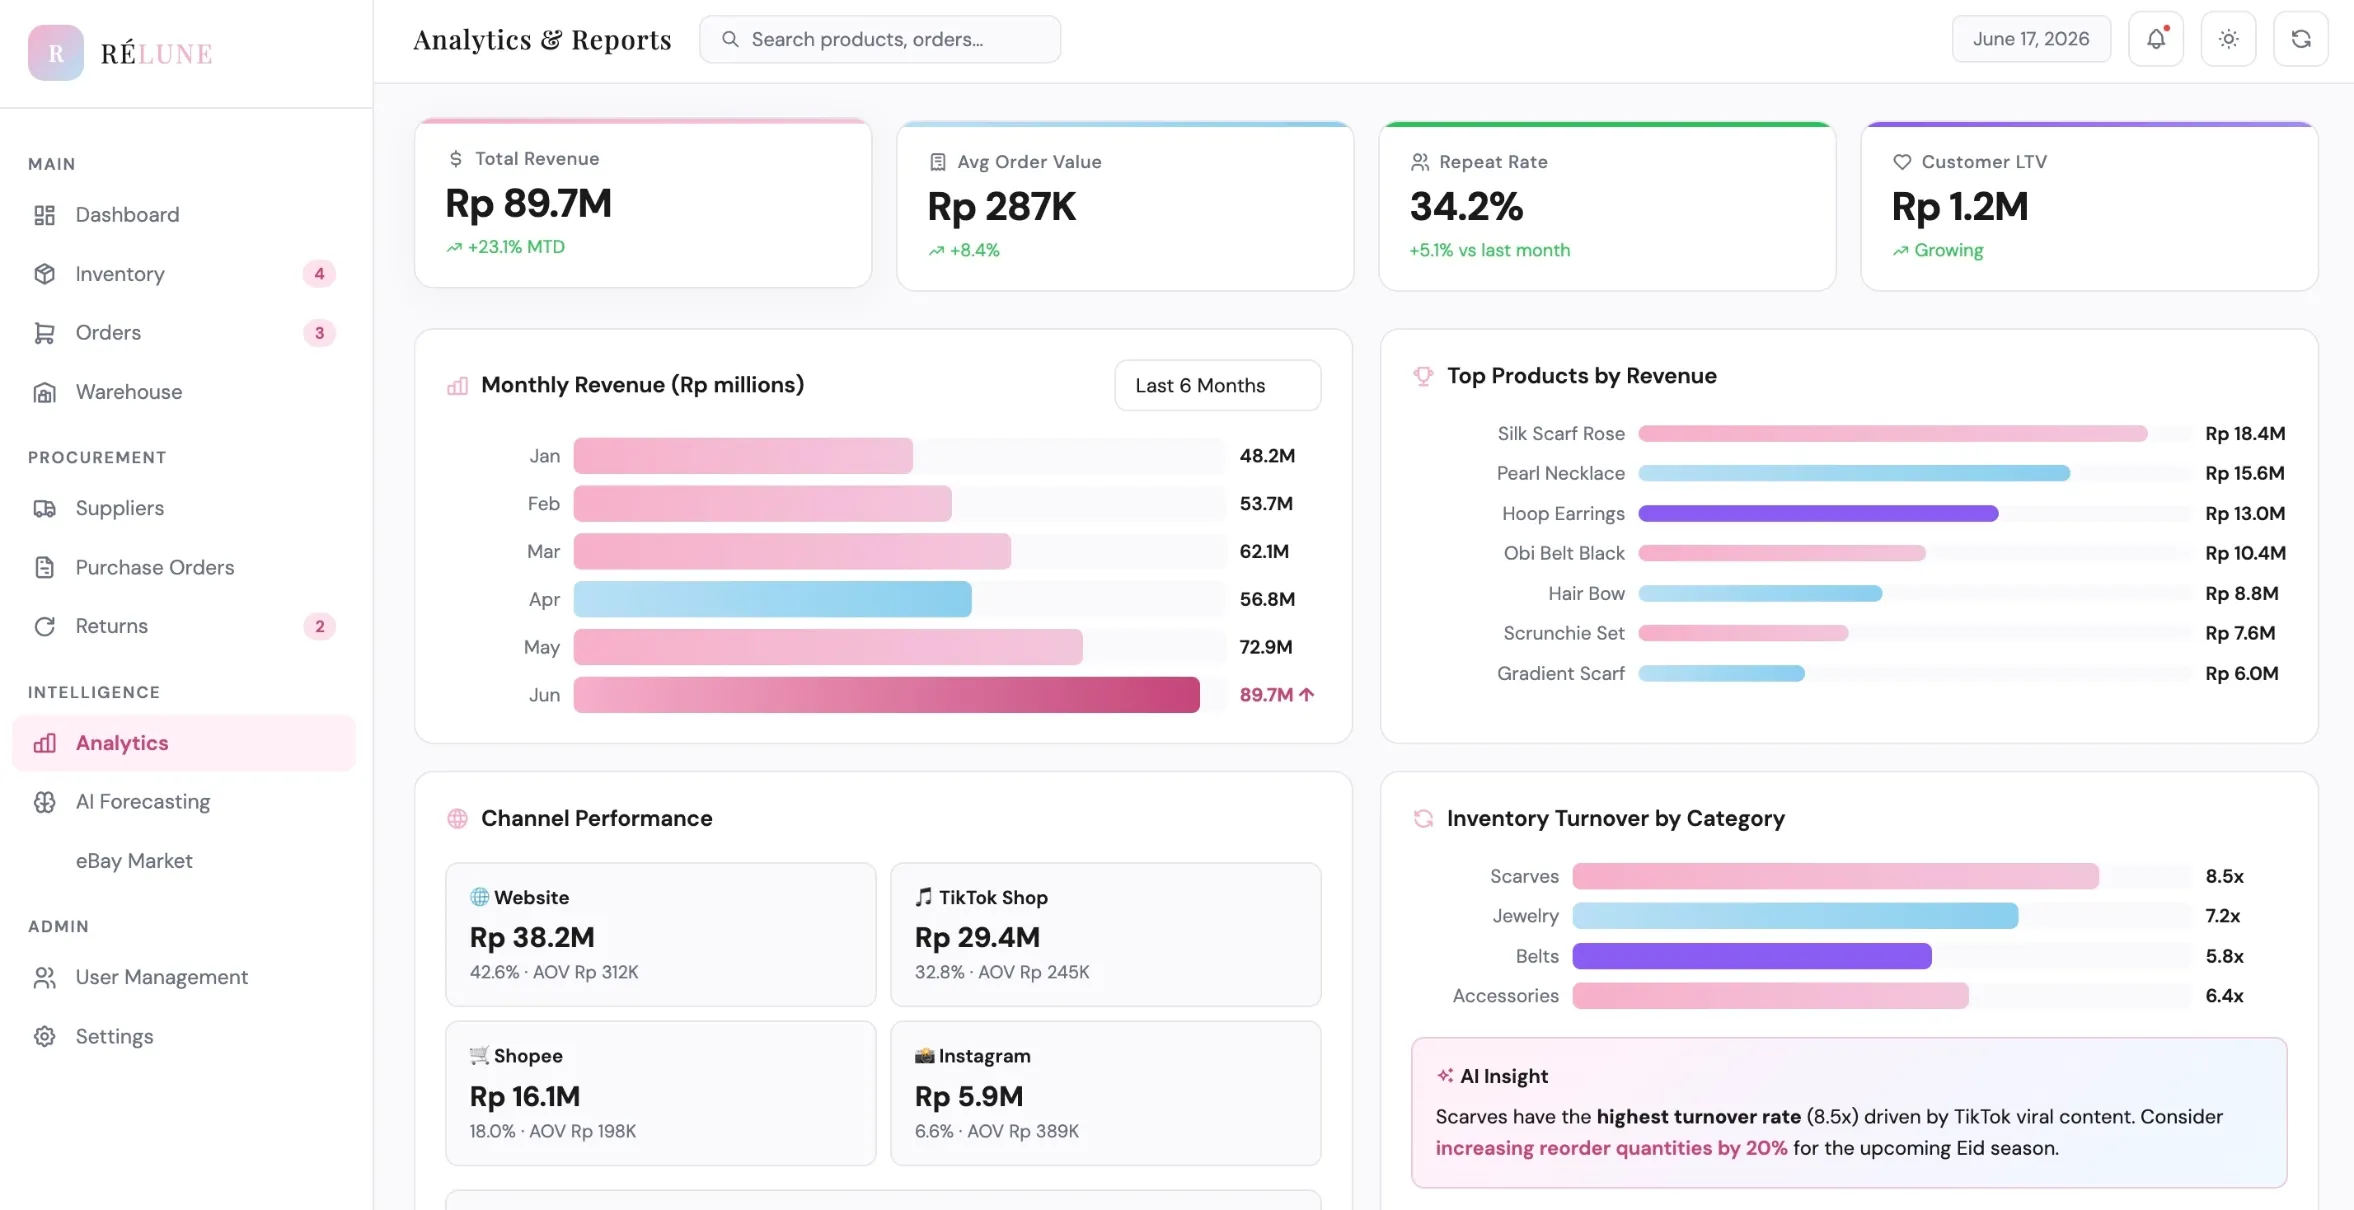
Task: Open the Website channel card
Action: point(660,935)
